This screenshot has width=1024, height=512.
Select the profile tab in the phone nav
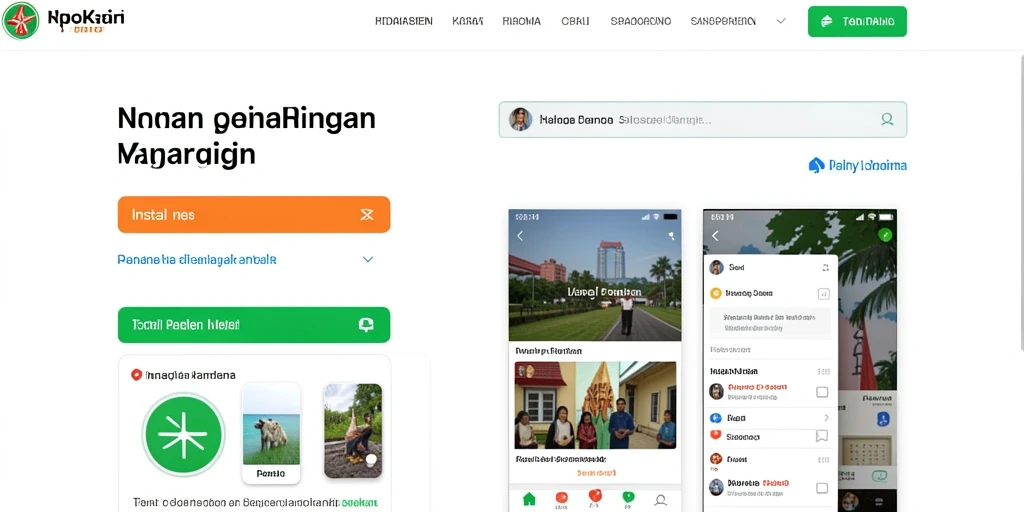661,500
